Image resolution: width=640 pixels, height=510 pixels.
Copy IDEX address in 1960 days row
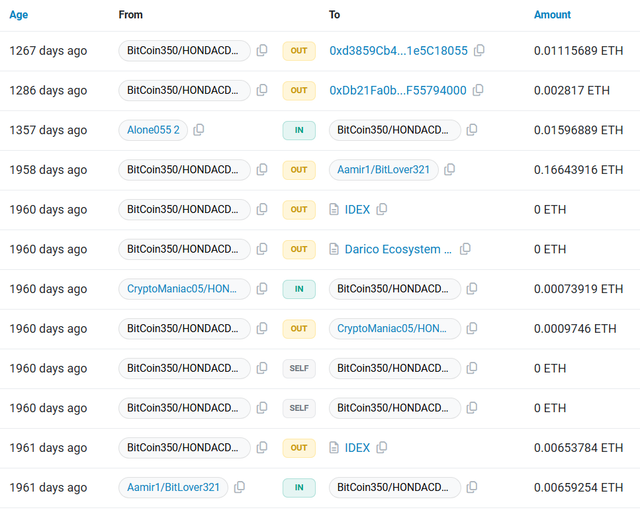pyautogui.click(x=382, y=209)
